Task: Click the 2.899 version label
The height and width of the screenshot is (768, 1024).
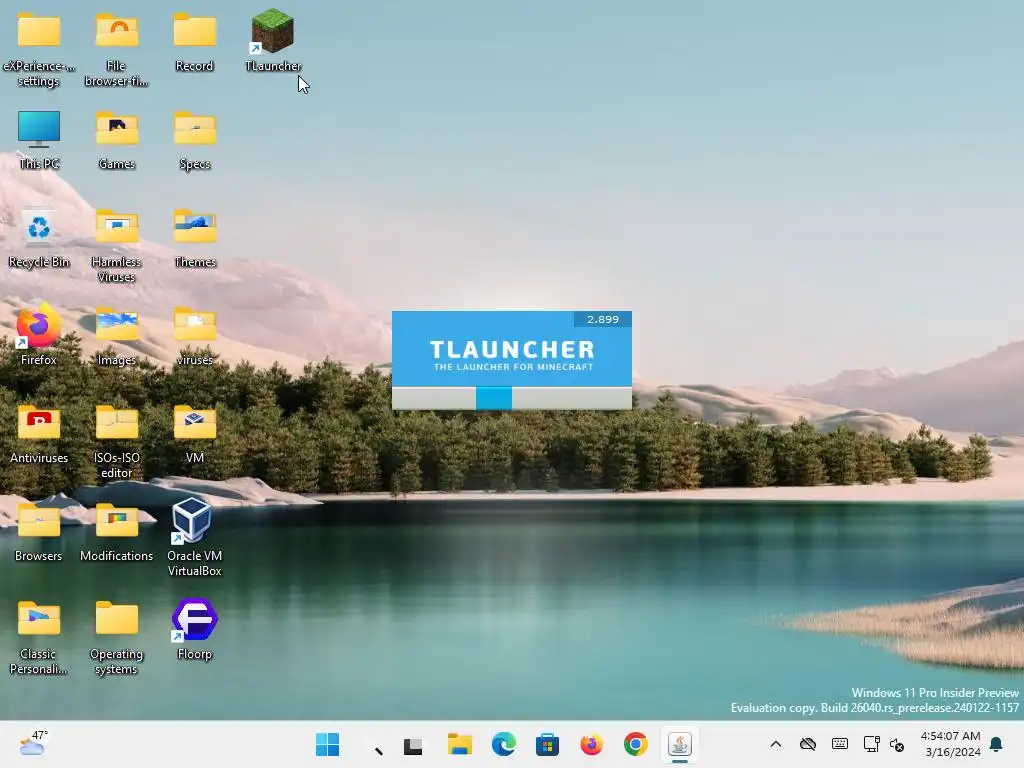Action: pos(602,319)
